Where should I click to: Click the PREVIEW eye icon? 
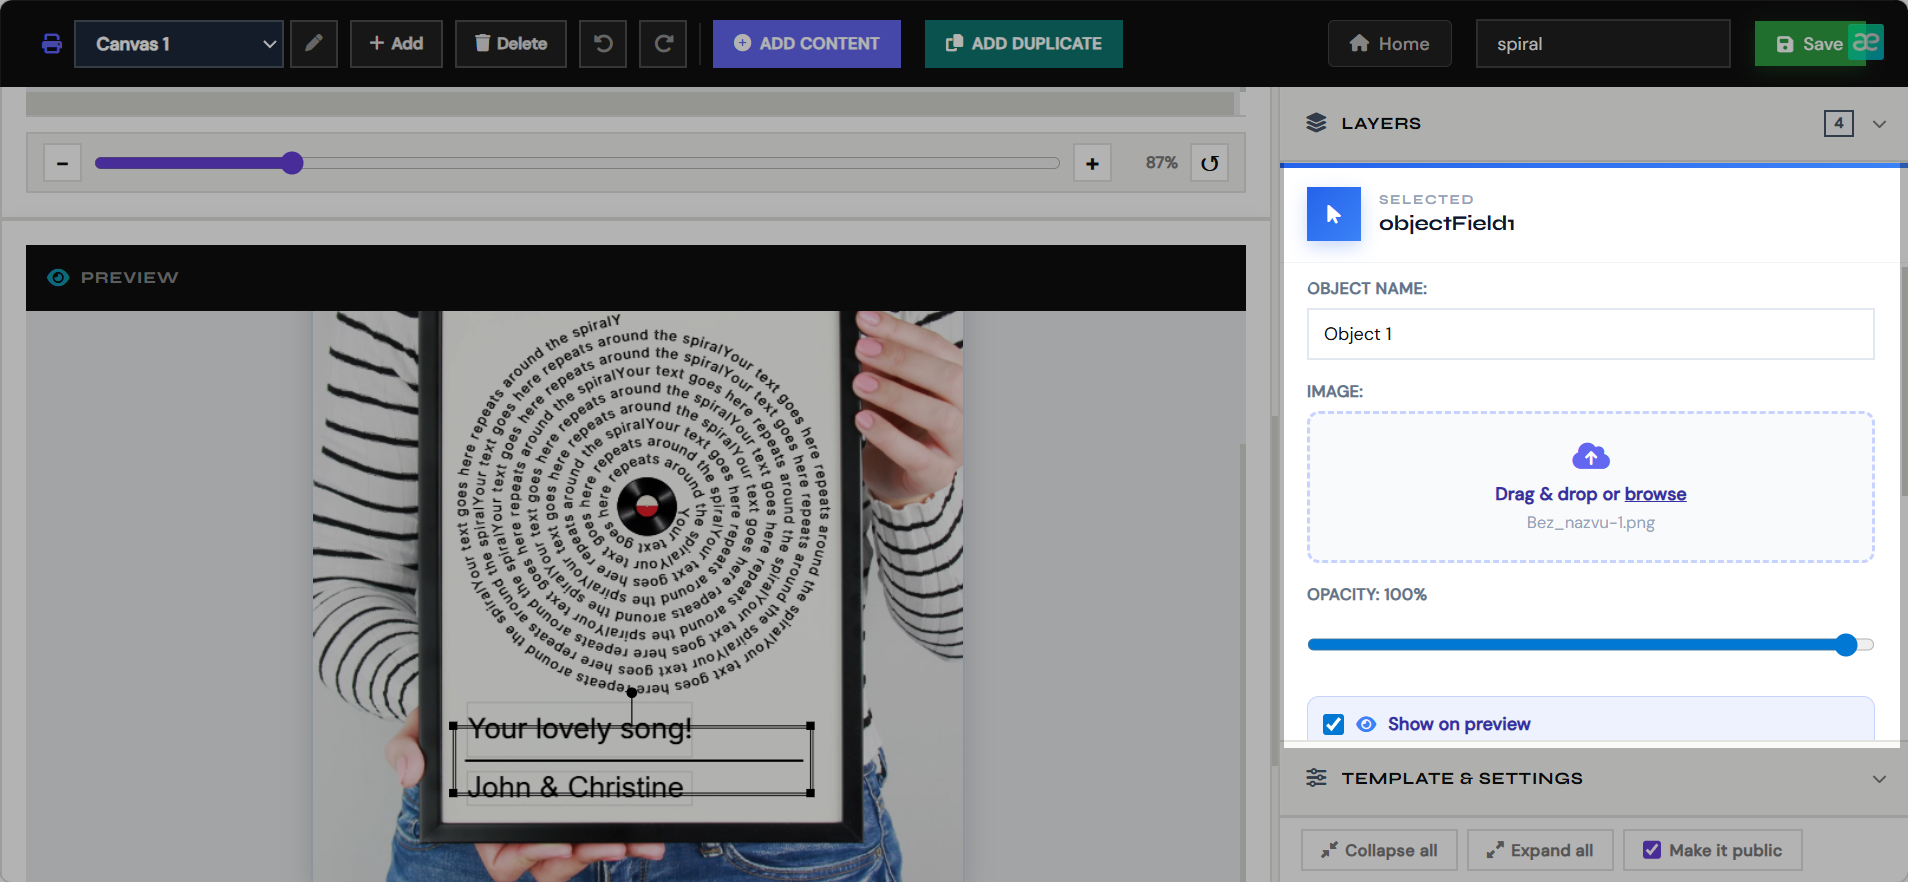[58, 278]
